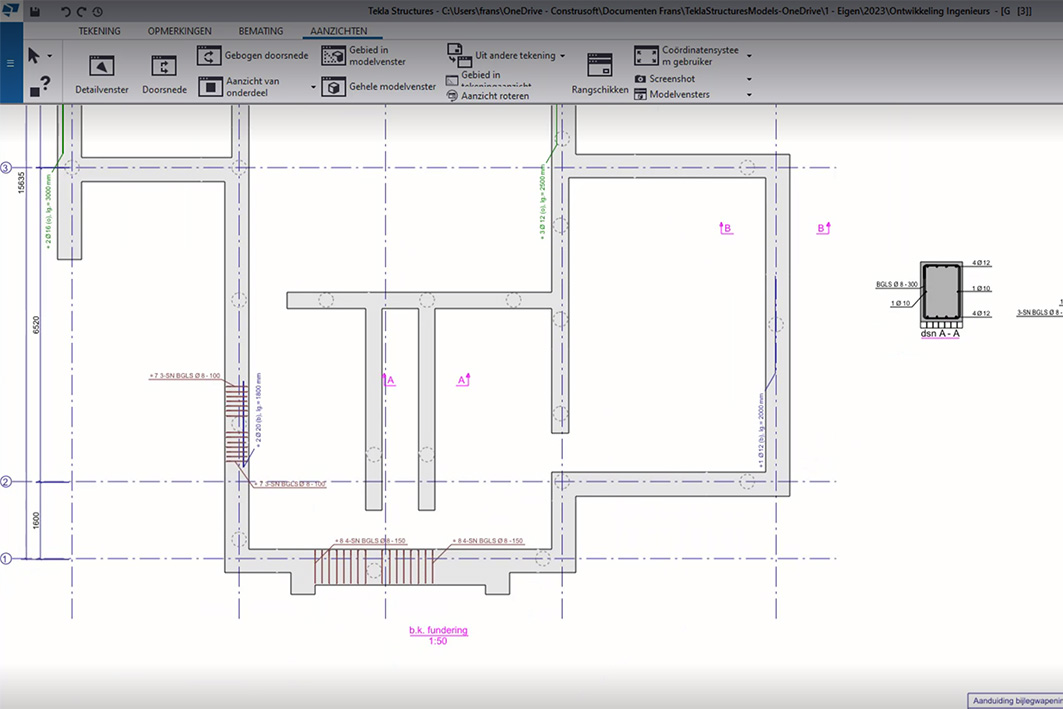The image size is (1063, 709).
Task: Save the drawing with the disk icon
Action: click(35, 12)
